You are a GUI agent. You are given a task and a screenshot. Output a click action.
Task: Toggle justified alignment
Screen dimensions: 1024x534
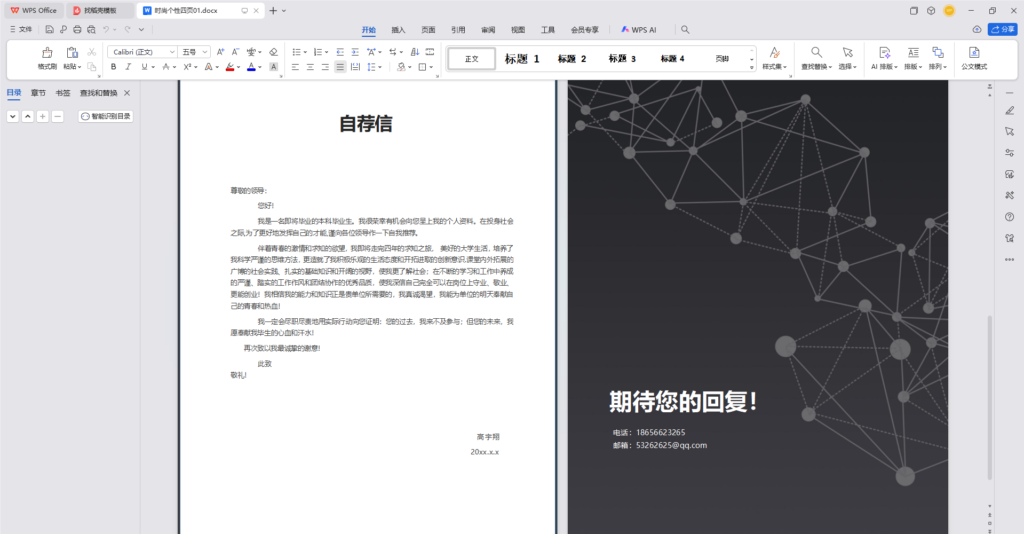340,67
